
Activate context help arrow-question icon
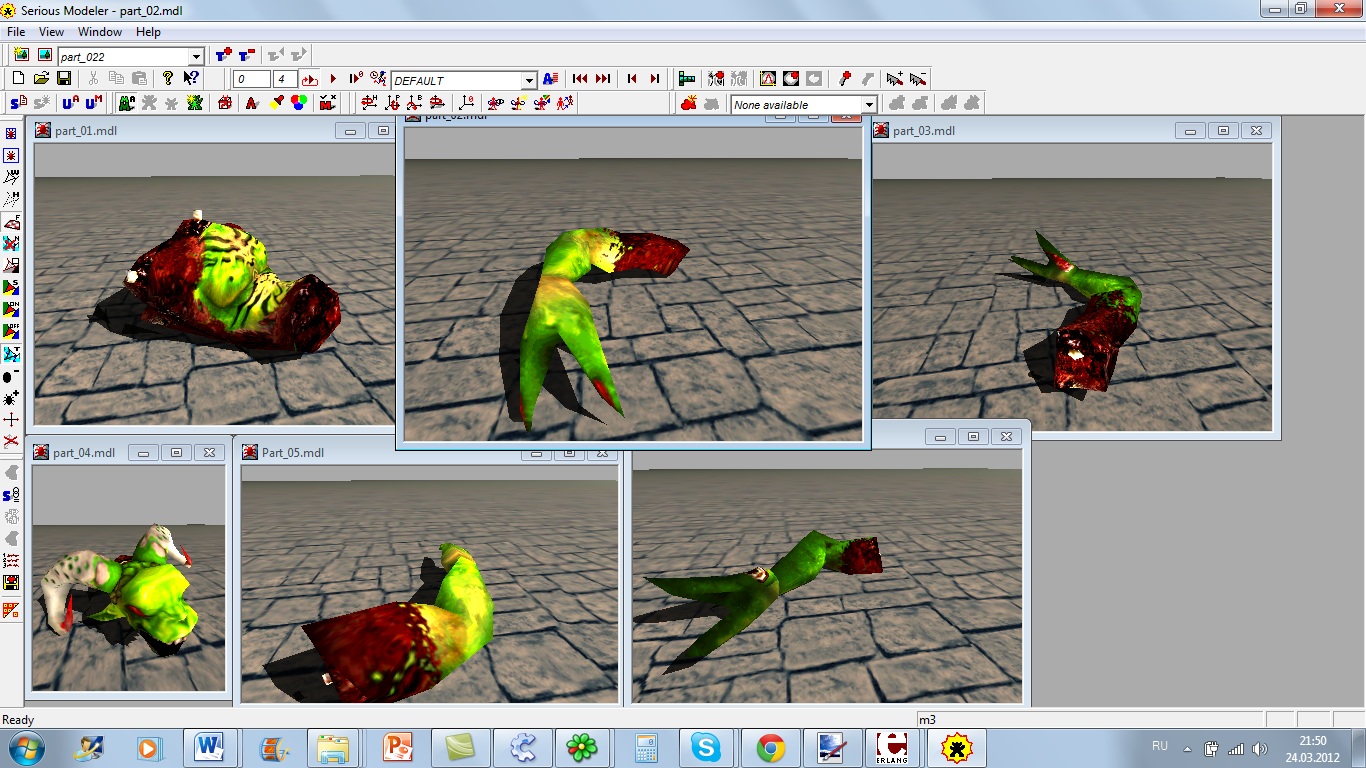pyautogui.click(x=191, y=78)
